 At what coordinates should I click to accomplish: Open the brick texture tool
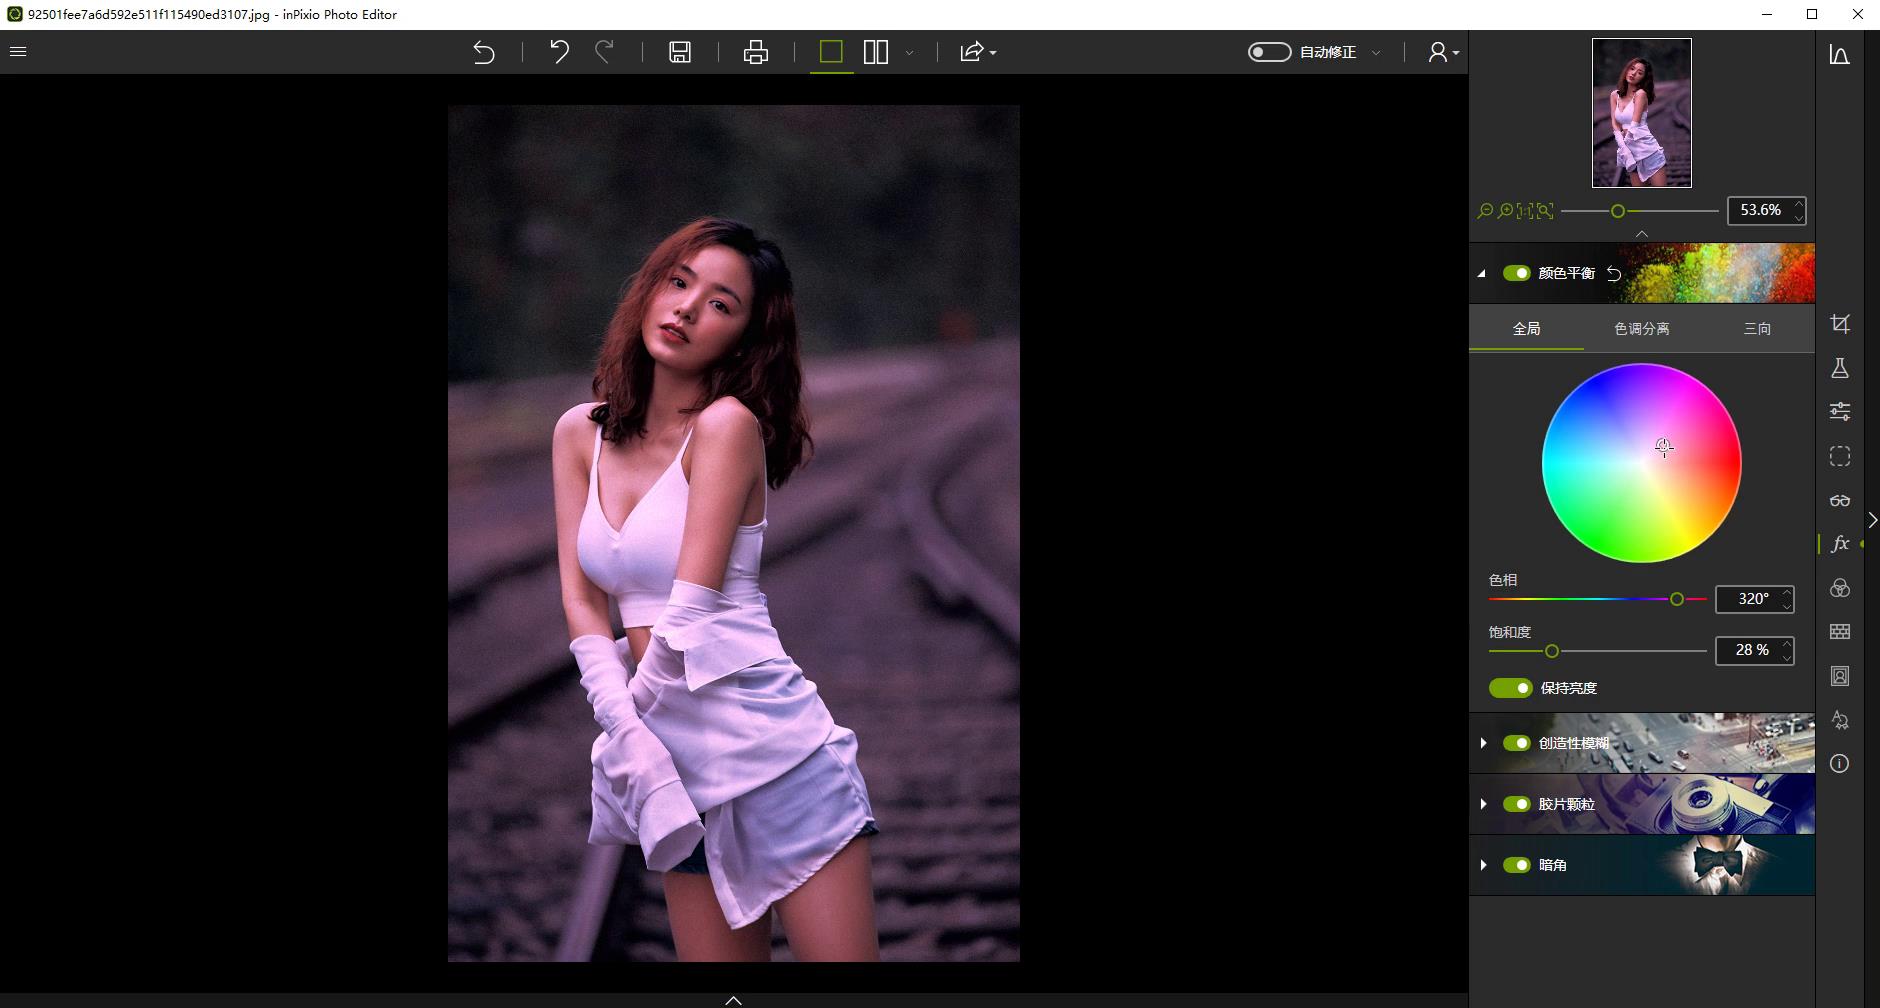coord(1840,632)
